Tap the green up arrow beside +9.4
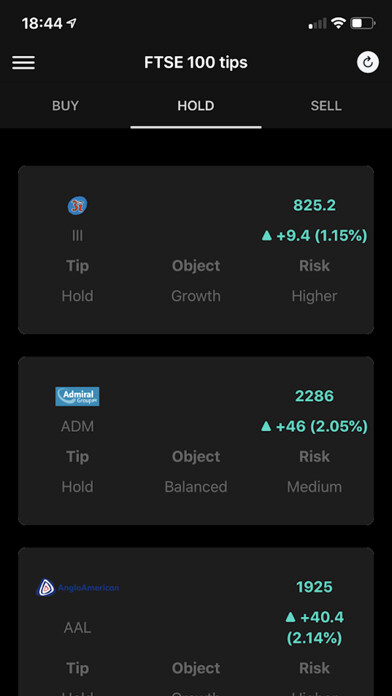Screen dimensions: 392x696 coord(266,235)
